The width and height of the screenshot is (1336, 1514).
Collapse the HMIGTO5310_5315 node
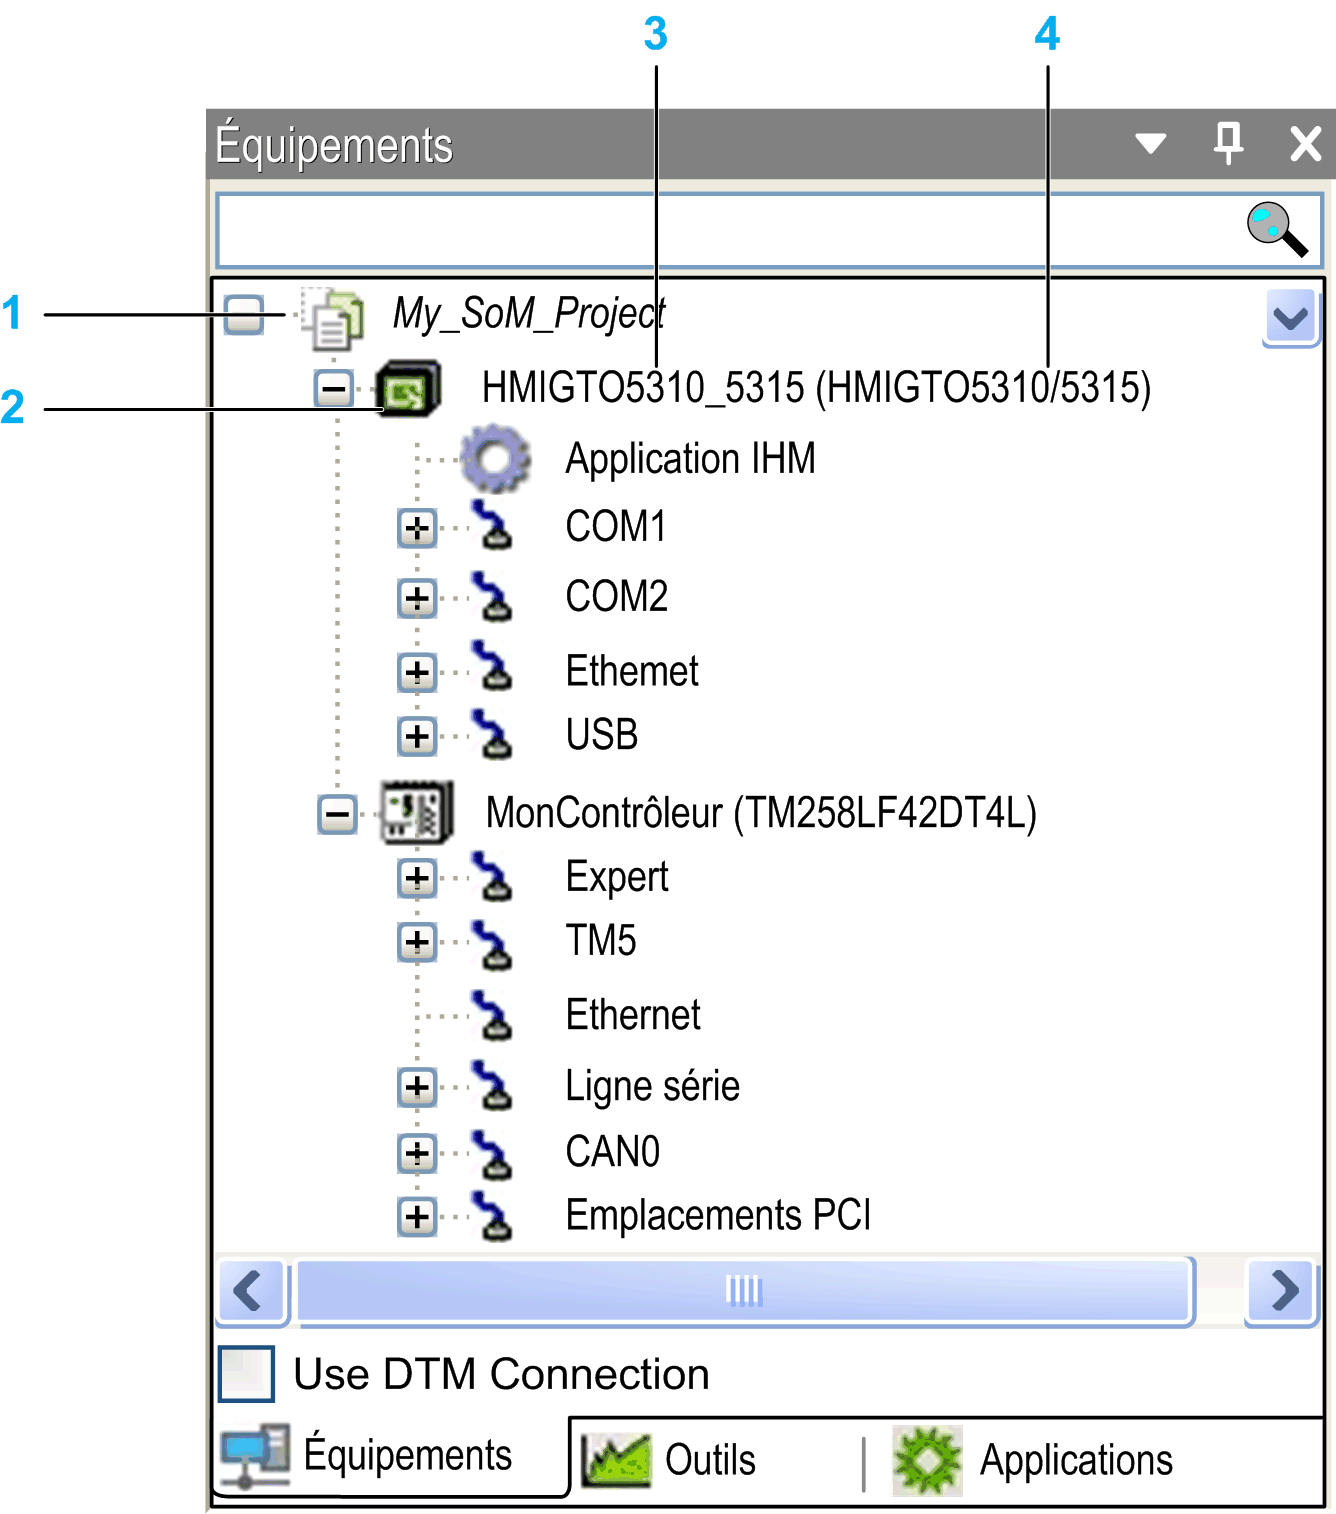[x=334, y=388]
